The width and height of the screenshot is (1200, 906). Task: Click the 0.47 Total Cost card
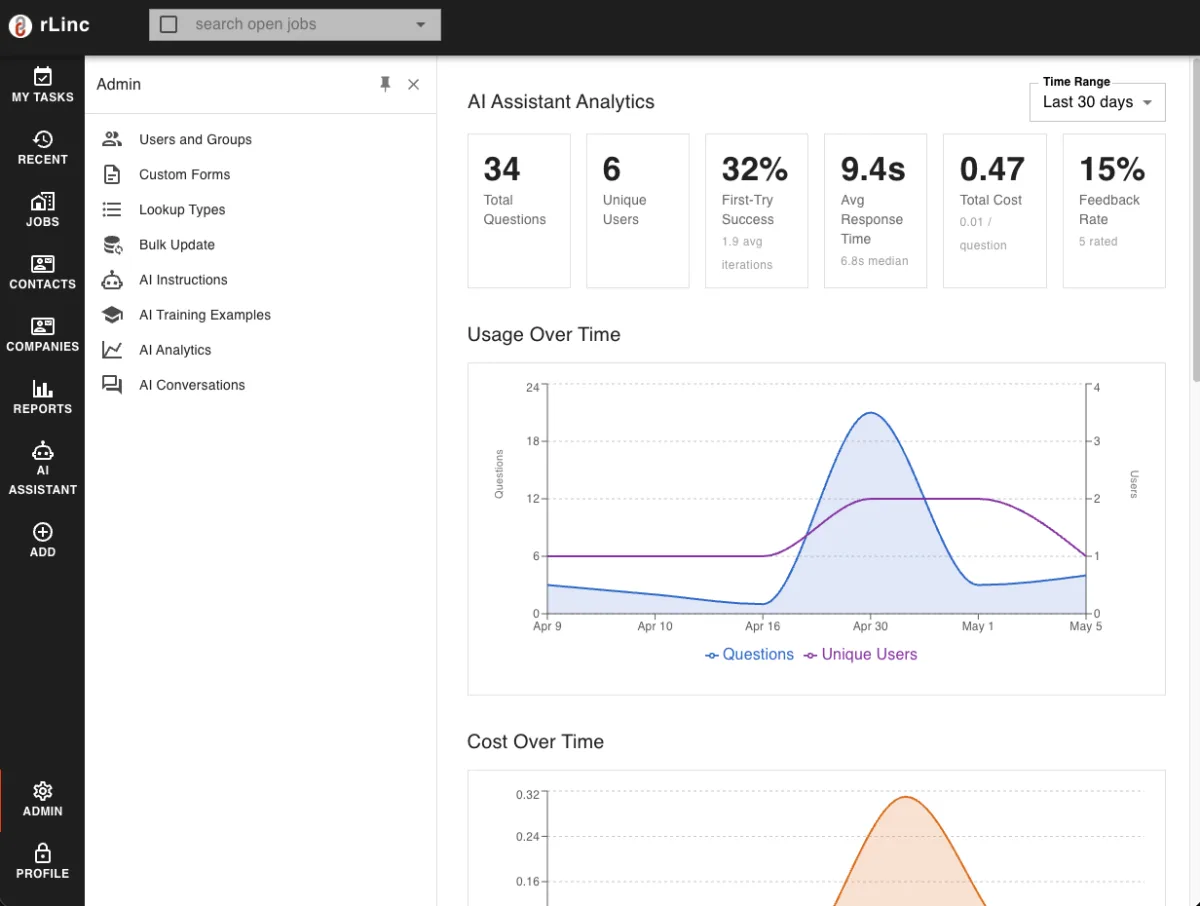coord(994,211)
